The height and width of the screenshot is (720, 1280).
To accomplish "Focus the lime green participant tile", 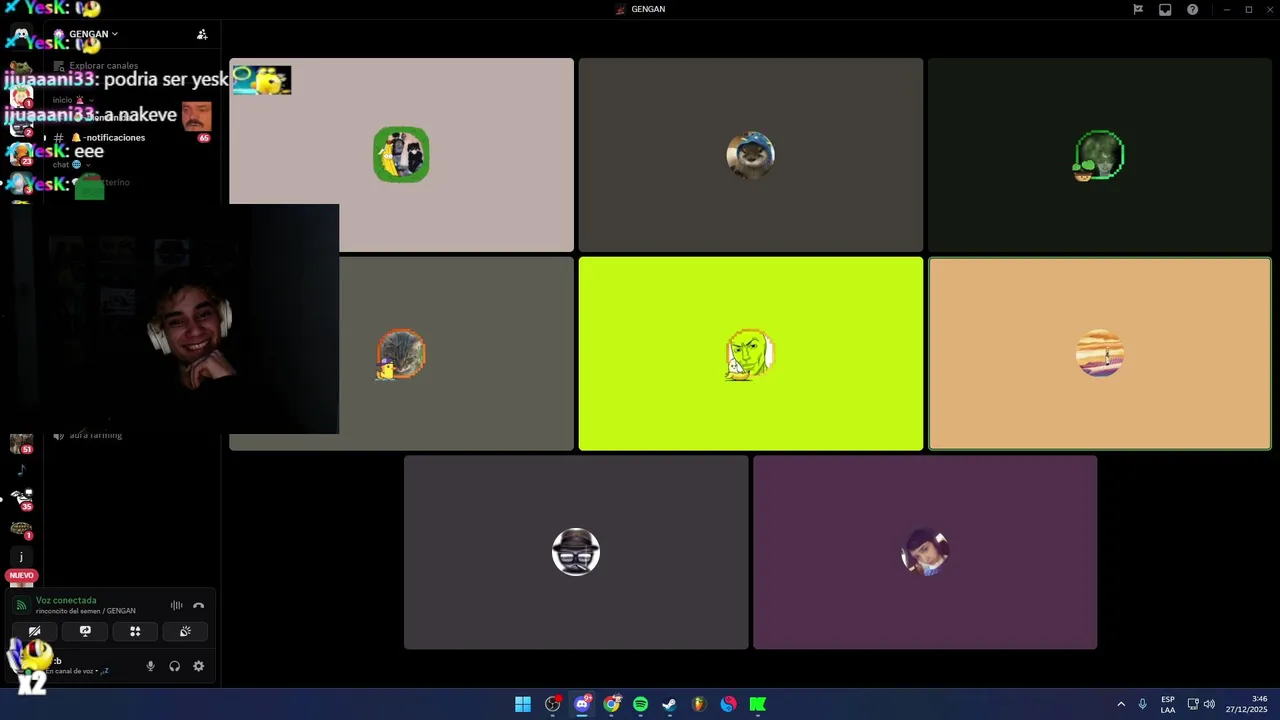I will (750, 354).
